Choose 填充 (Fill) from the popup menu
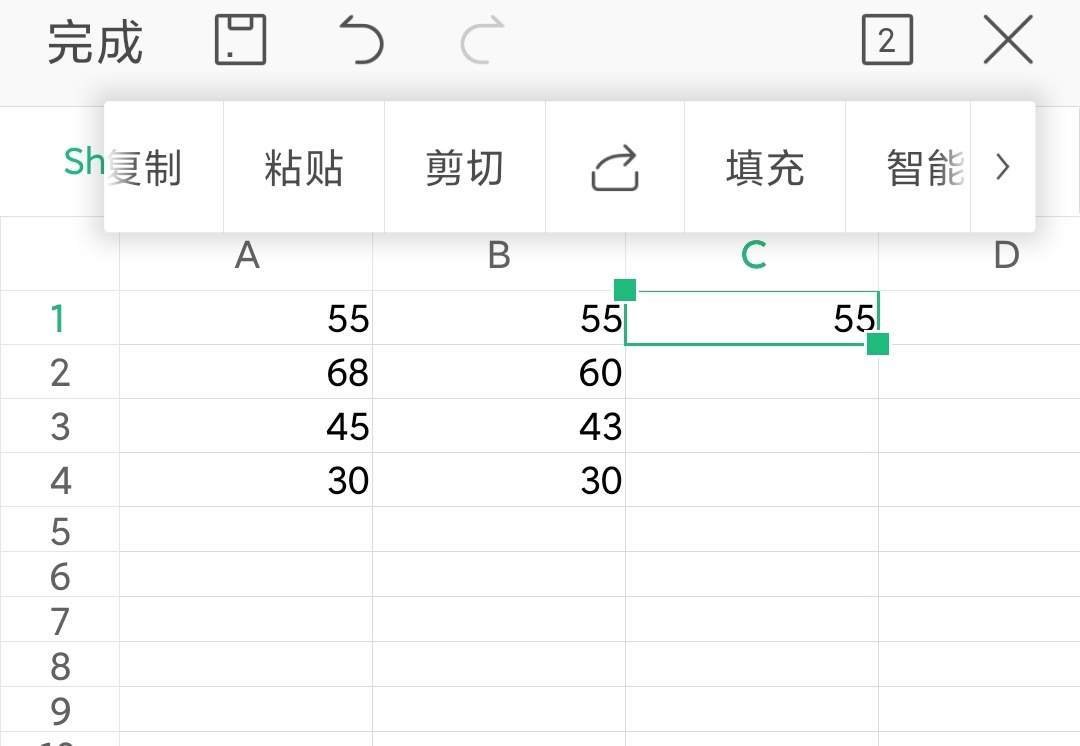The image size is (1080, 746). point(765,167)
